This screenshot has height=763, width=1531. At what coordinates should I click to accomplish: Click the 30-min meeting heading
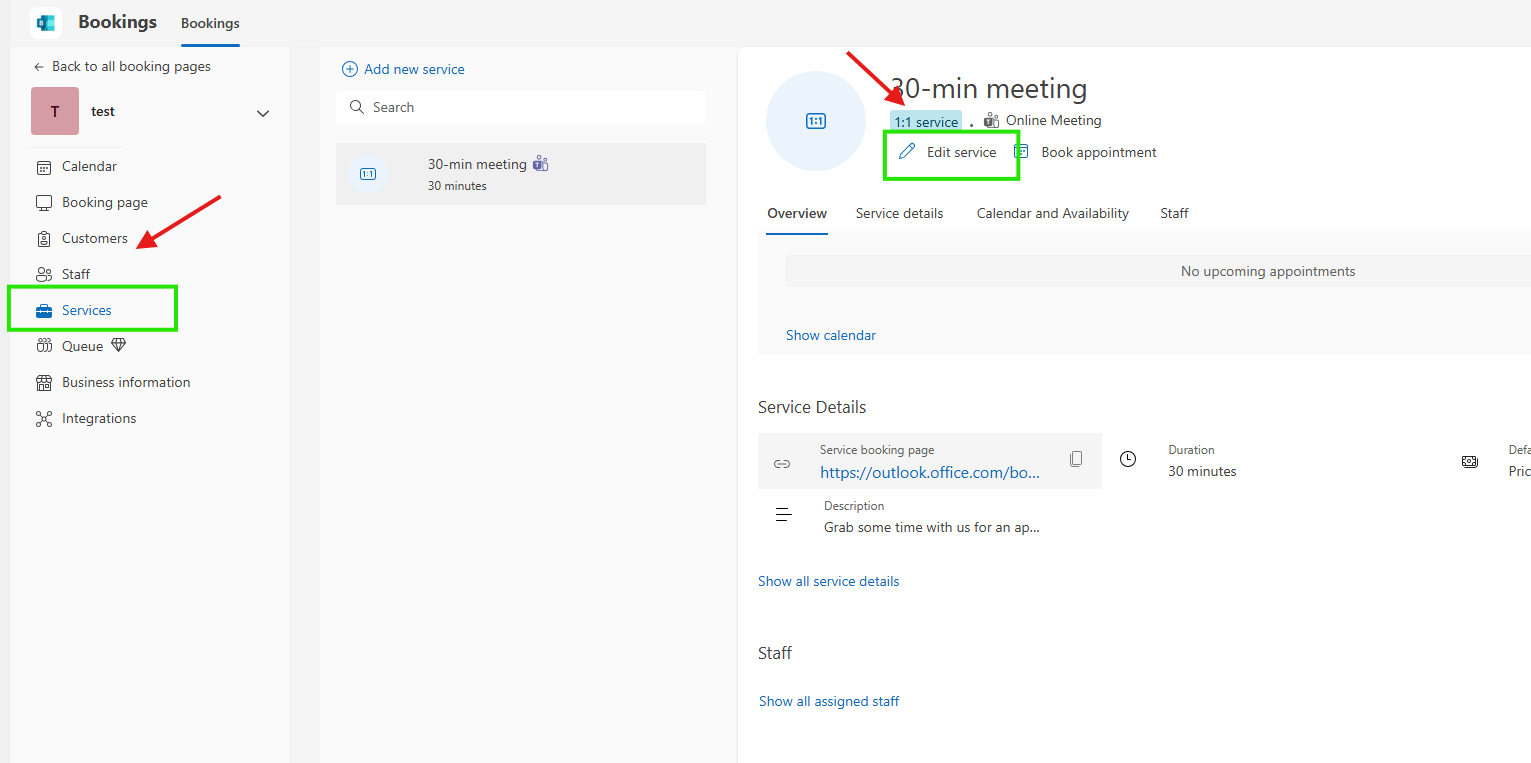coord(988,89)
